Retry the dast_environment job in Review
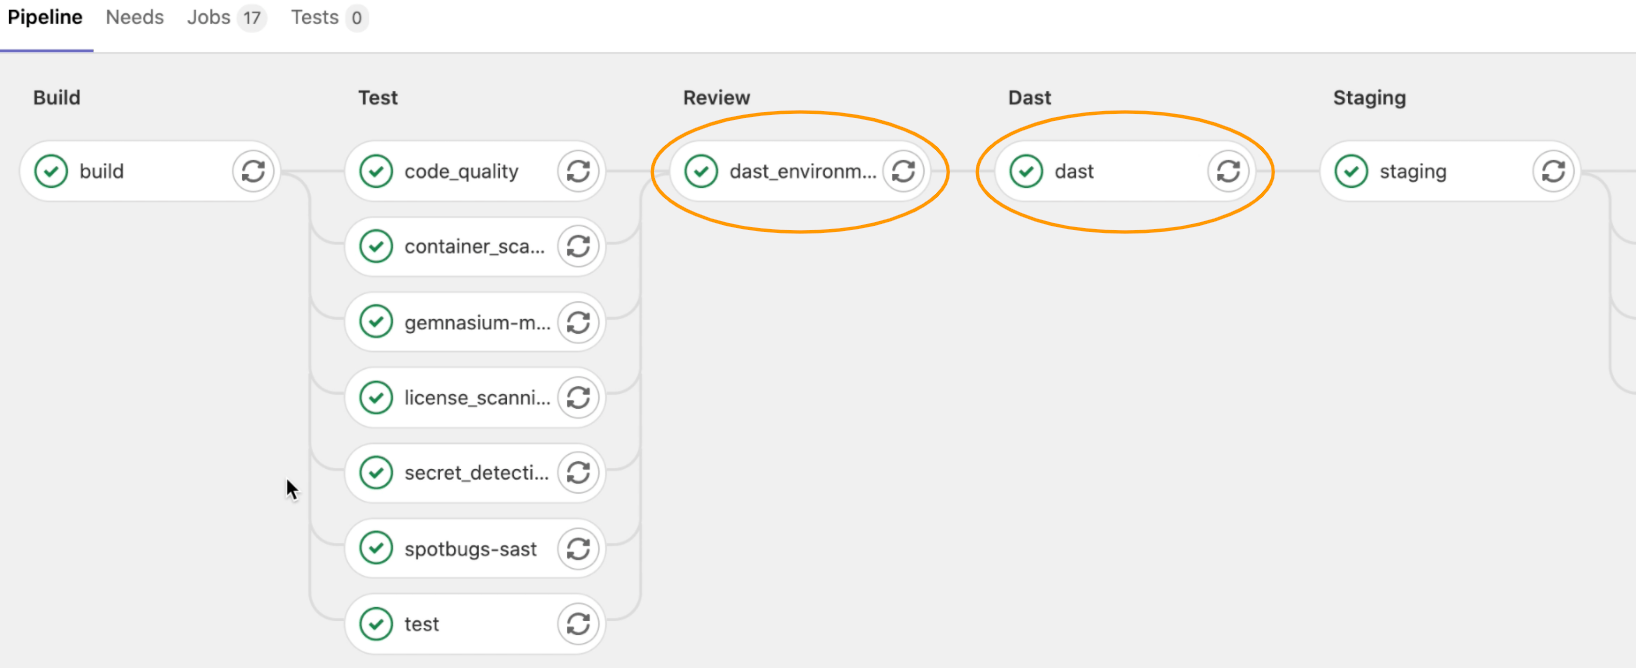Viewport: 1636px width, 668px height. (903, 171)
